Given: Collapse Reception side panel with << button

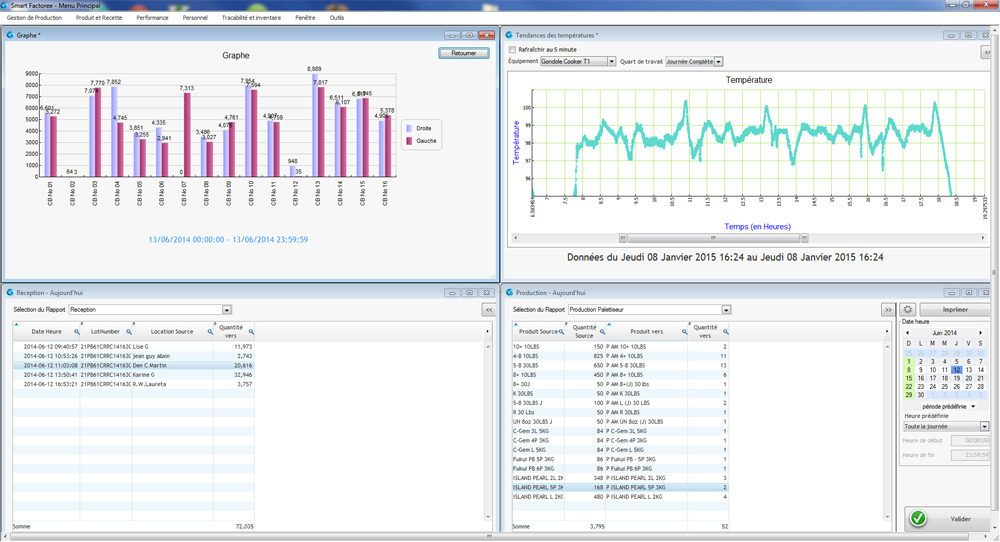Looking at the screenshot, I should click(x=489, y=309).
